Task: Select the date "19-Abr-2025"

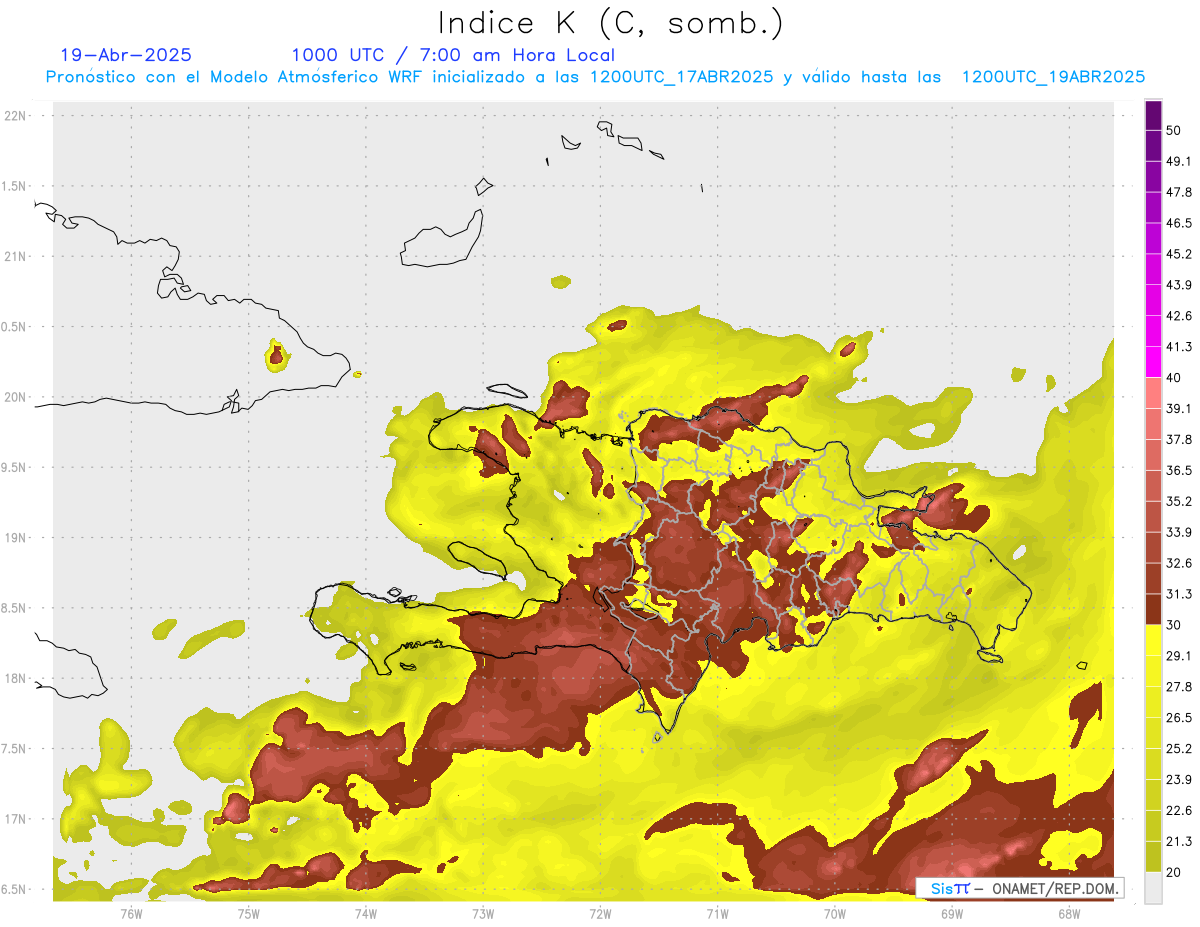Action: 126,55
